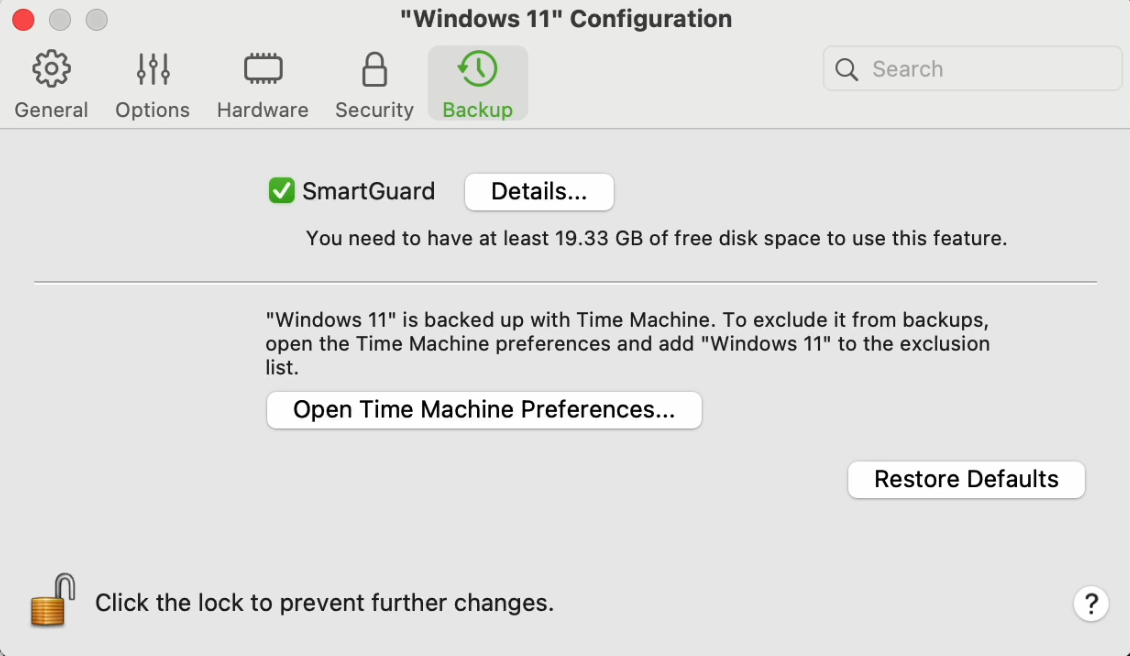Uncheck the SmartGuard checkbox
The height and width of the screenshot is (656, 1130).
(282, 191)
